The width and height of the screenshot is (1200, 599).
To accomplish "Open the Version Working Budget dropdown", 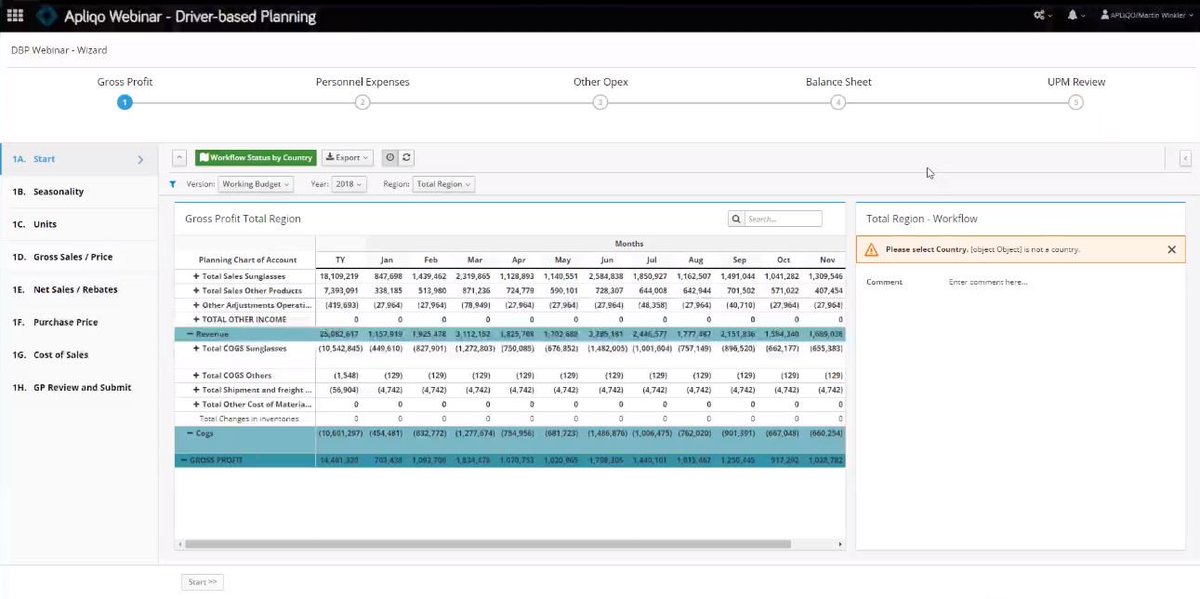I will click(256, 184).
